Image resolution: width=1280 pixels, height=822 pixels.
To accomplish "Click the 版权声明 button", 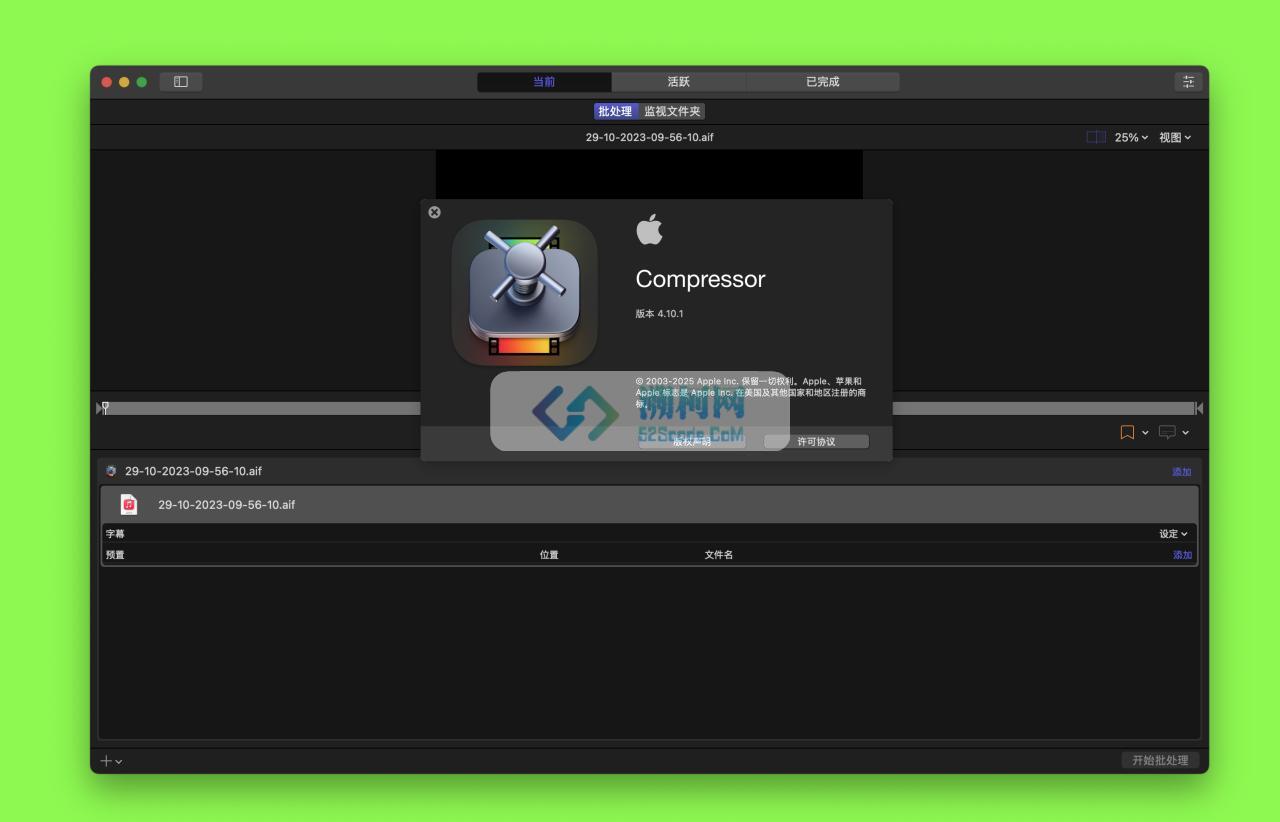I will pos(692,441).
